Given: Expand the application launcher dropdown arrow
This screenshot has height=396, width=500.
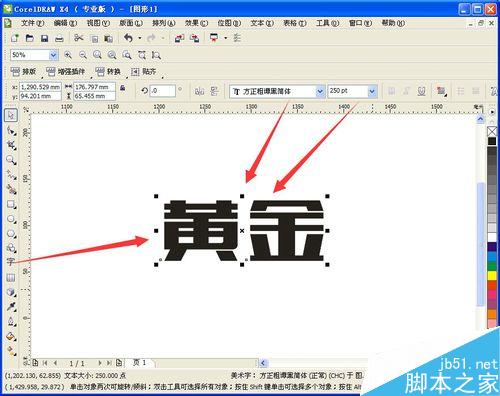Looking at the screenshot, I should pos(225,38).
